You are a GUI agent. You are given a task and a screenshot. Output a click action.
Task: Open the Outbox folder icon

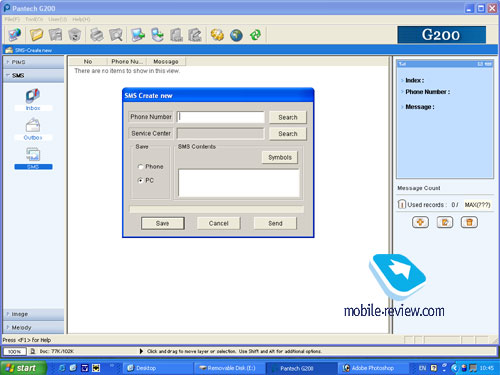33,125
